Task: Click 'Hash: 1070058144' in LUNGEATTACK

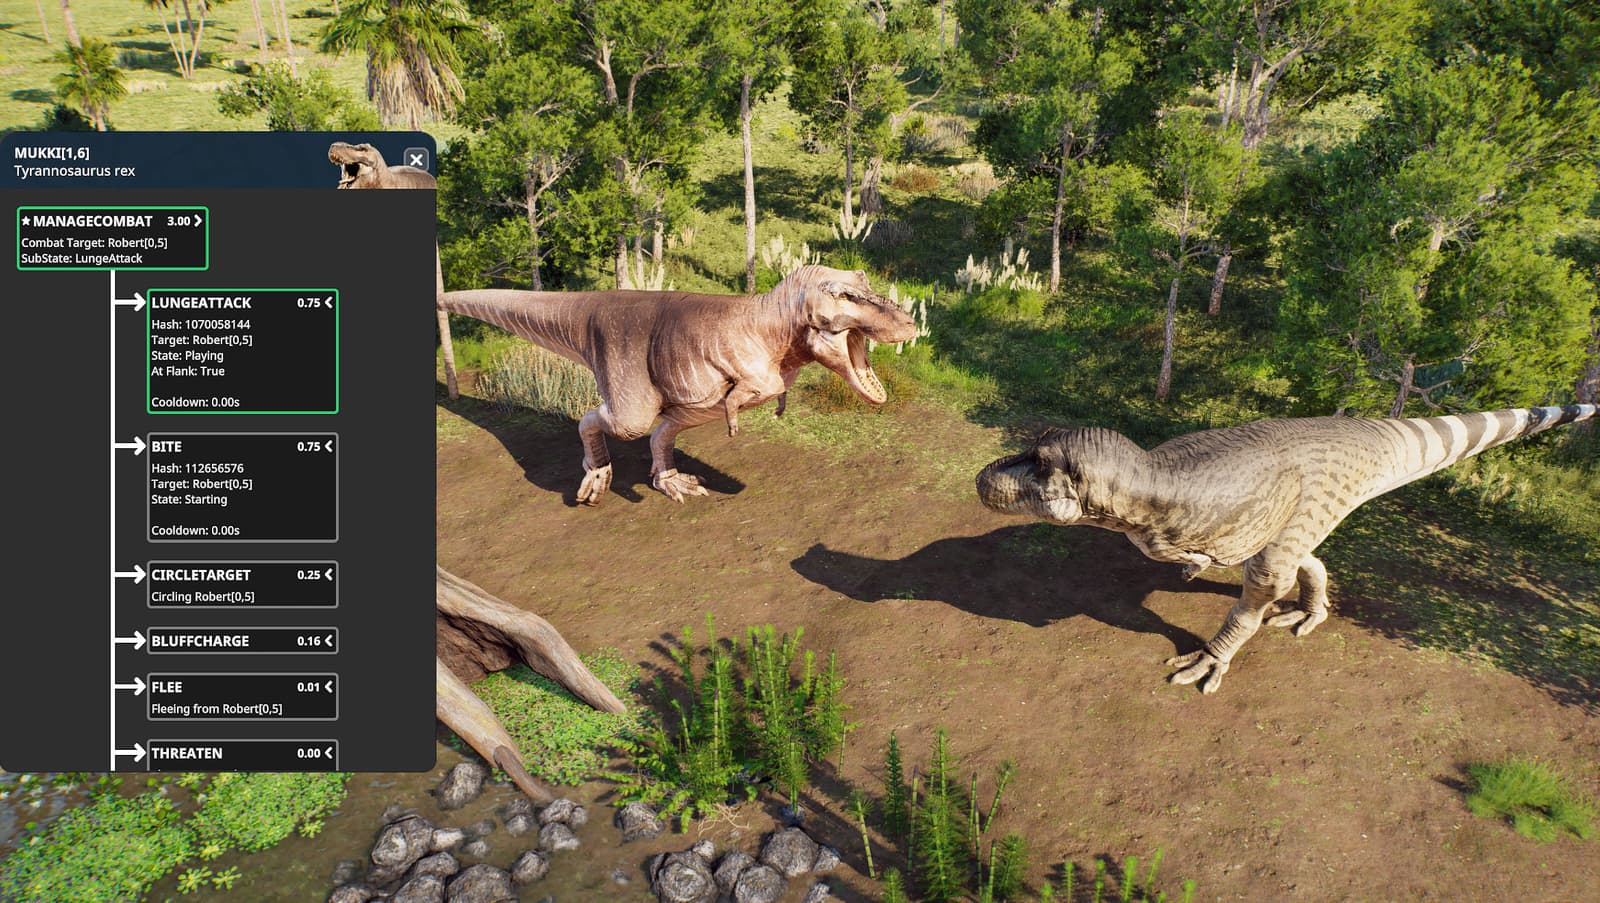Action: point(201,324)
